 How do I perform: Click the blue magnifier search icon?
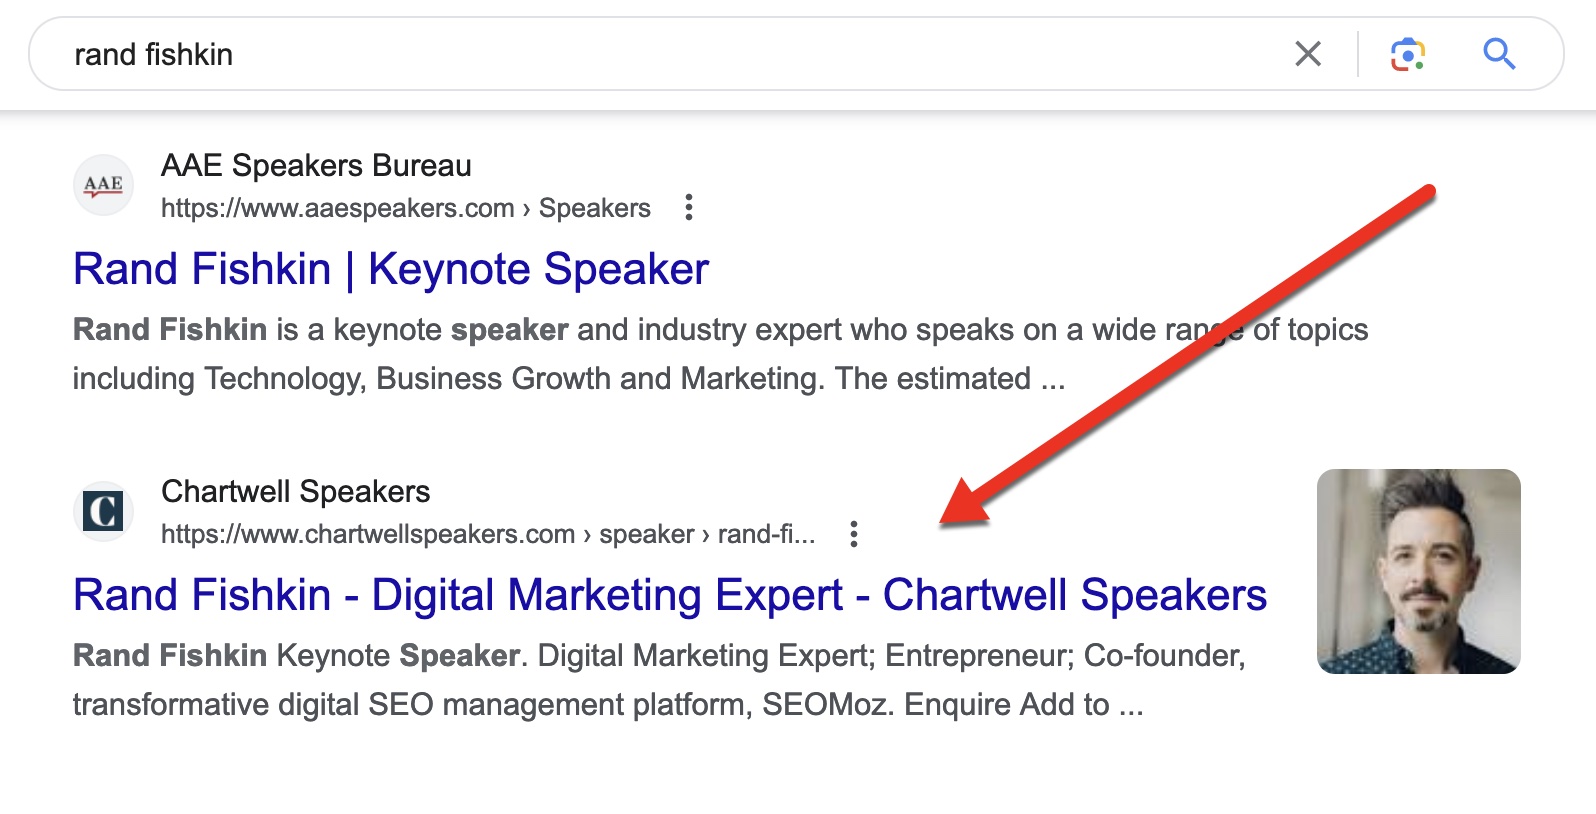tap(1499, 54)
